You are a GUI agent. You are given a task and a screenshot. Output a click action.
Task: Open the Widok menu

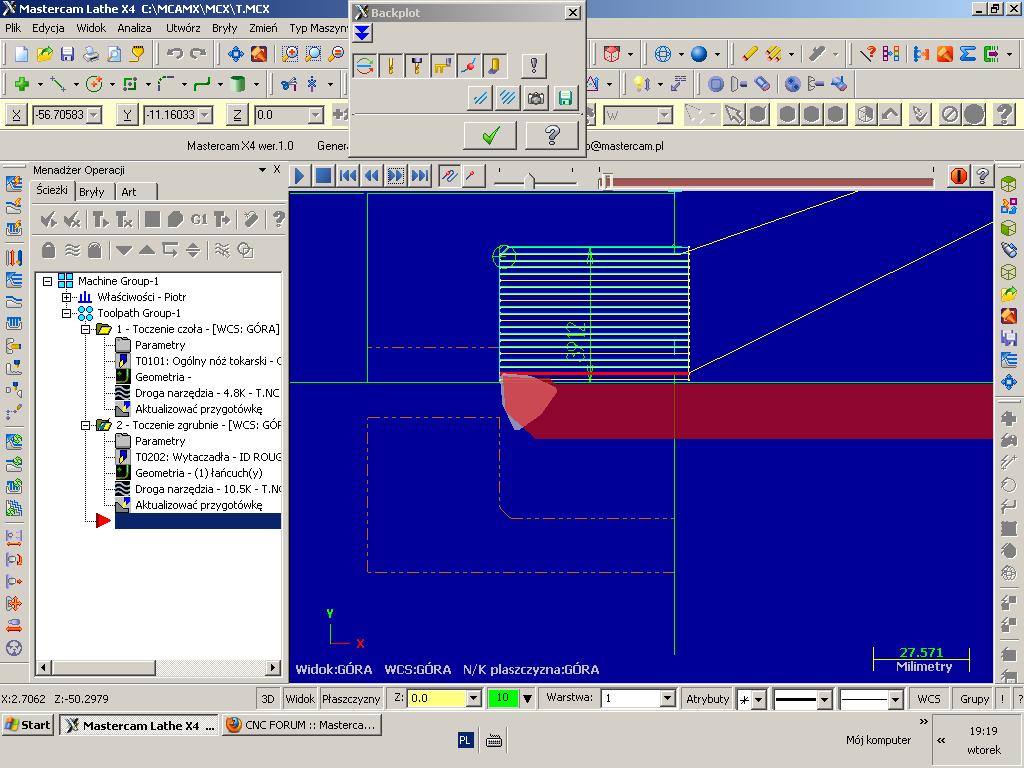tap(91, 28)
